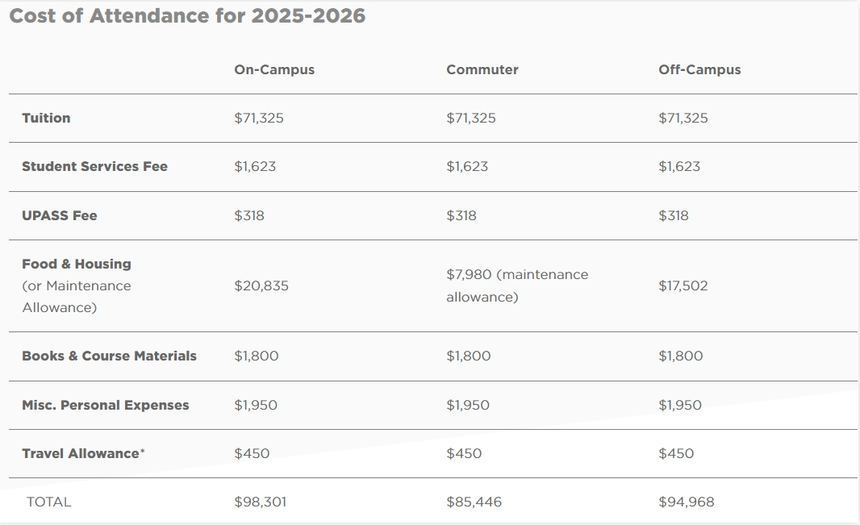Screen dimensions: 860x525
Task: Click the Off-Campus food and housing amount $17,502
Action: (683, 286)
